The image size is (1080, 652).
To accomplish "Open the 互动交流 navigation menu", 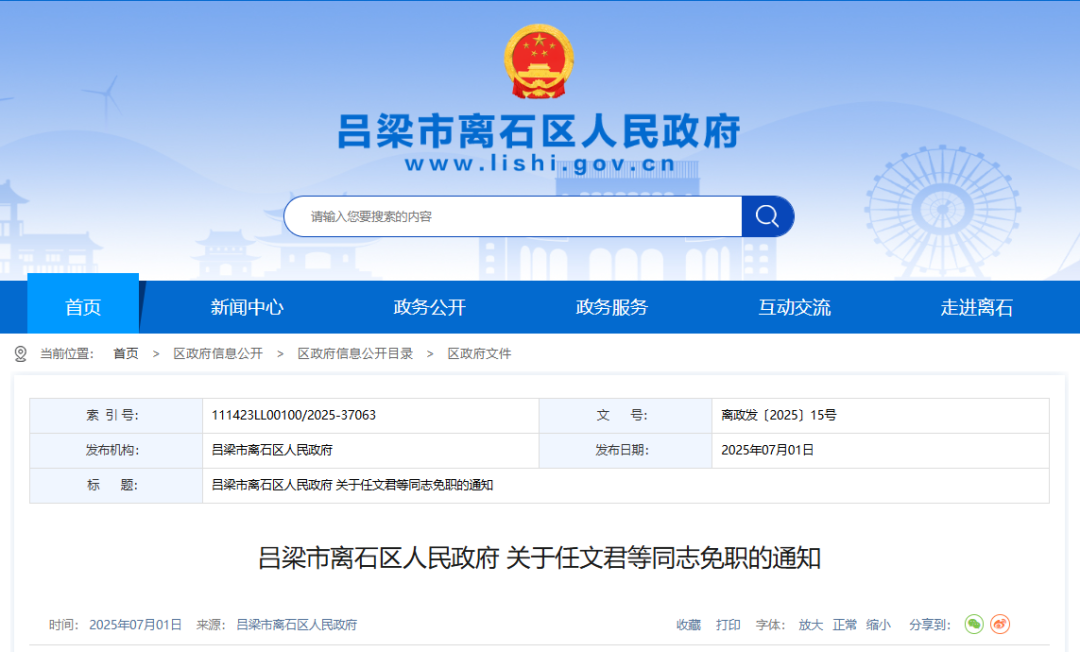I will (794, 307).
